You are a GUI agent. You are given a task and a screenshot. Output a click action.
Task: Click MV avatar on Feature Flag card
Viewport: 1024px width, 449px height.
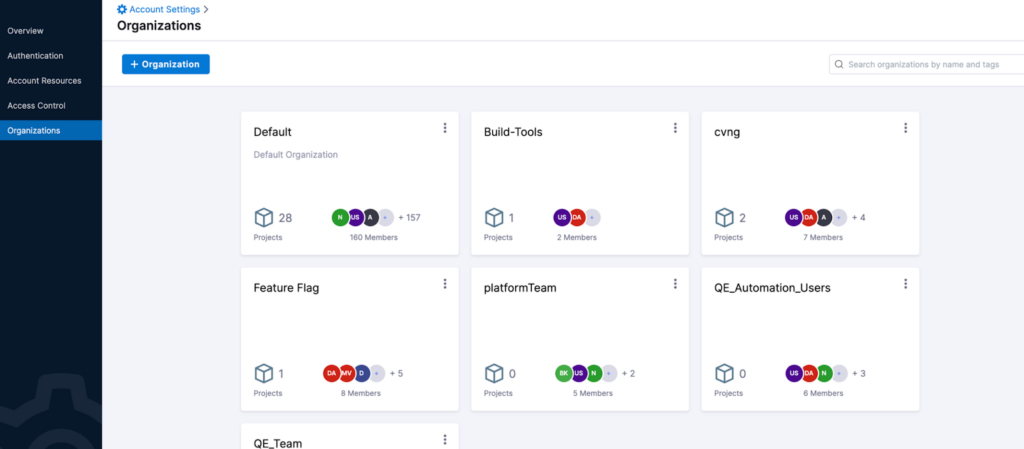point(347,373)
